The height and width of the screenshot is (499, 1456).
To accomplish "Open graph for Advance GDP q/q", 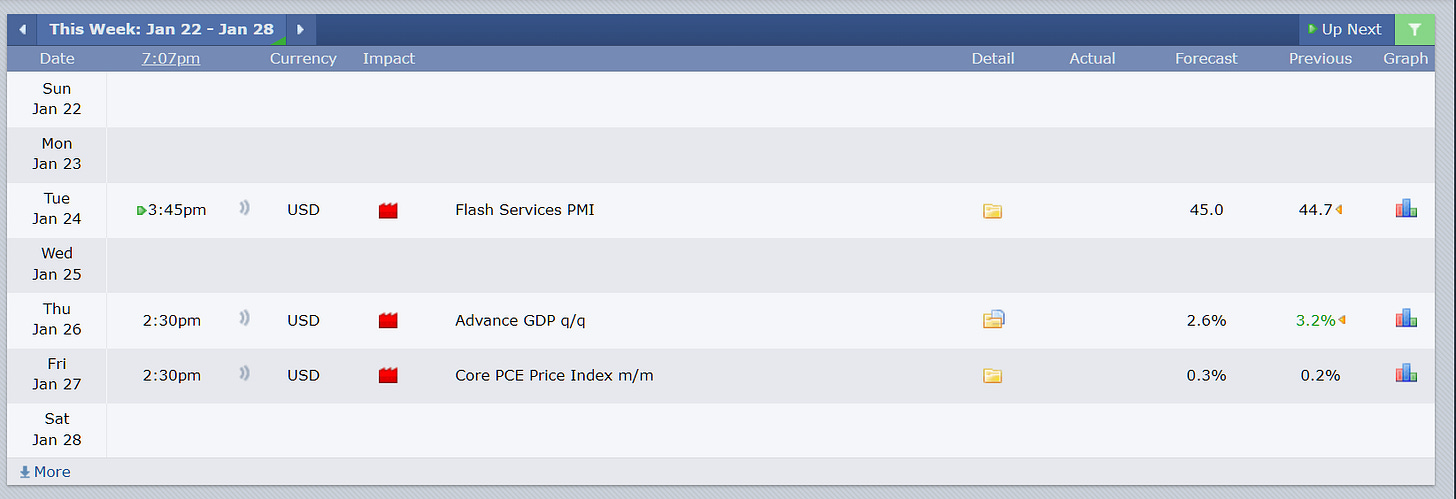I will click(x=1406, y=319).
